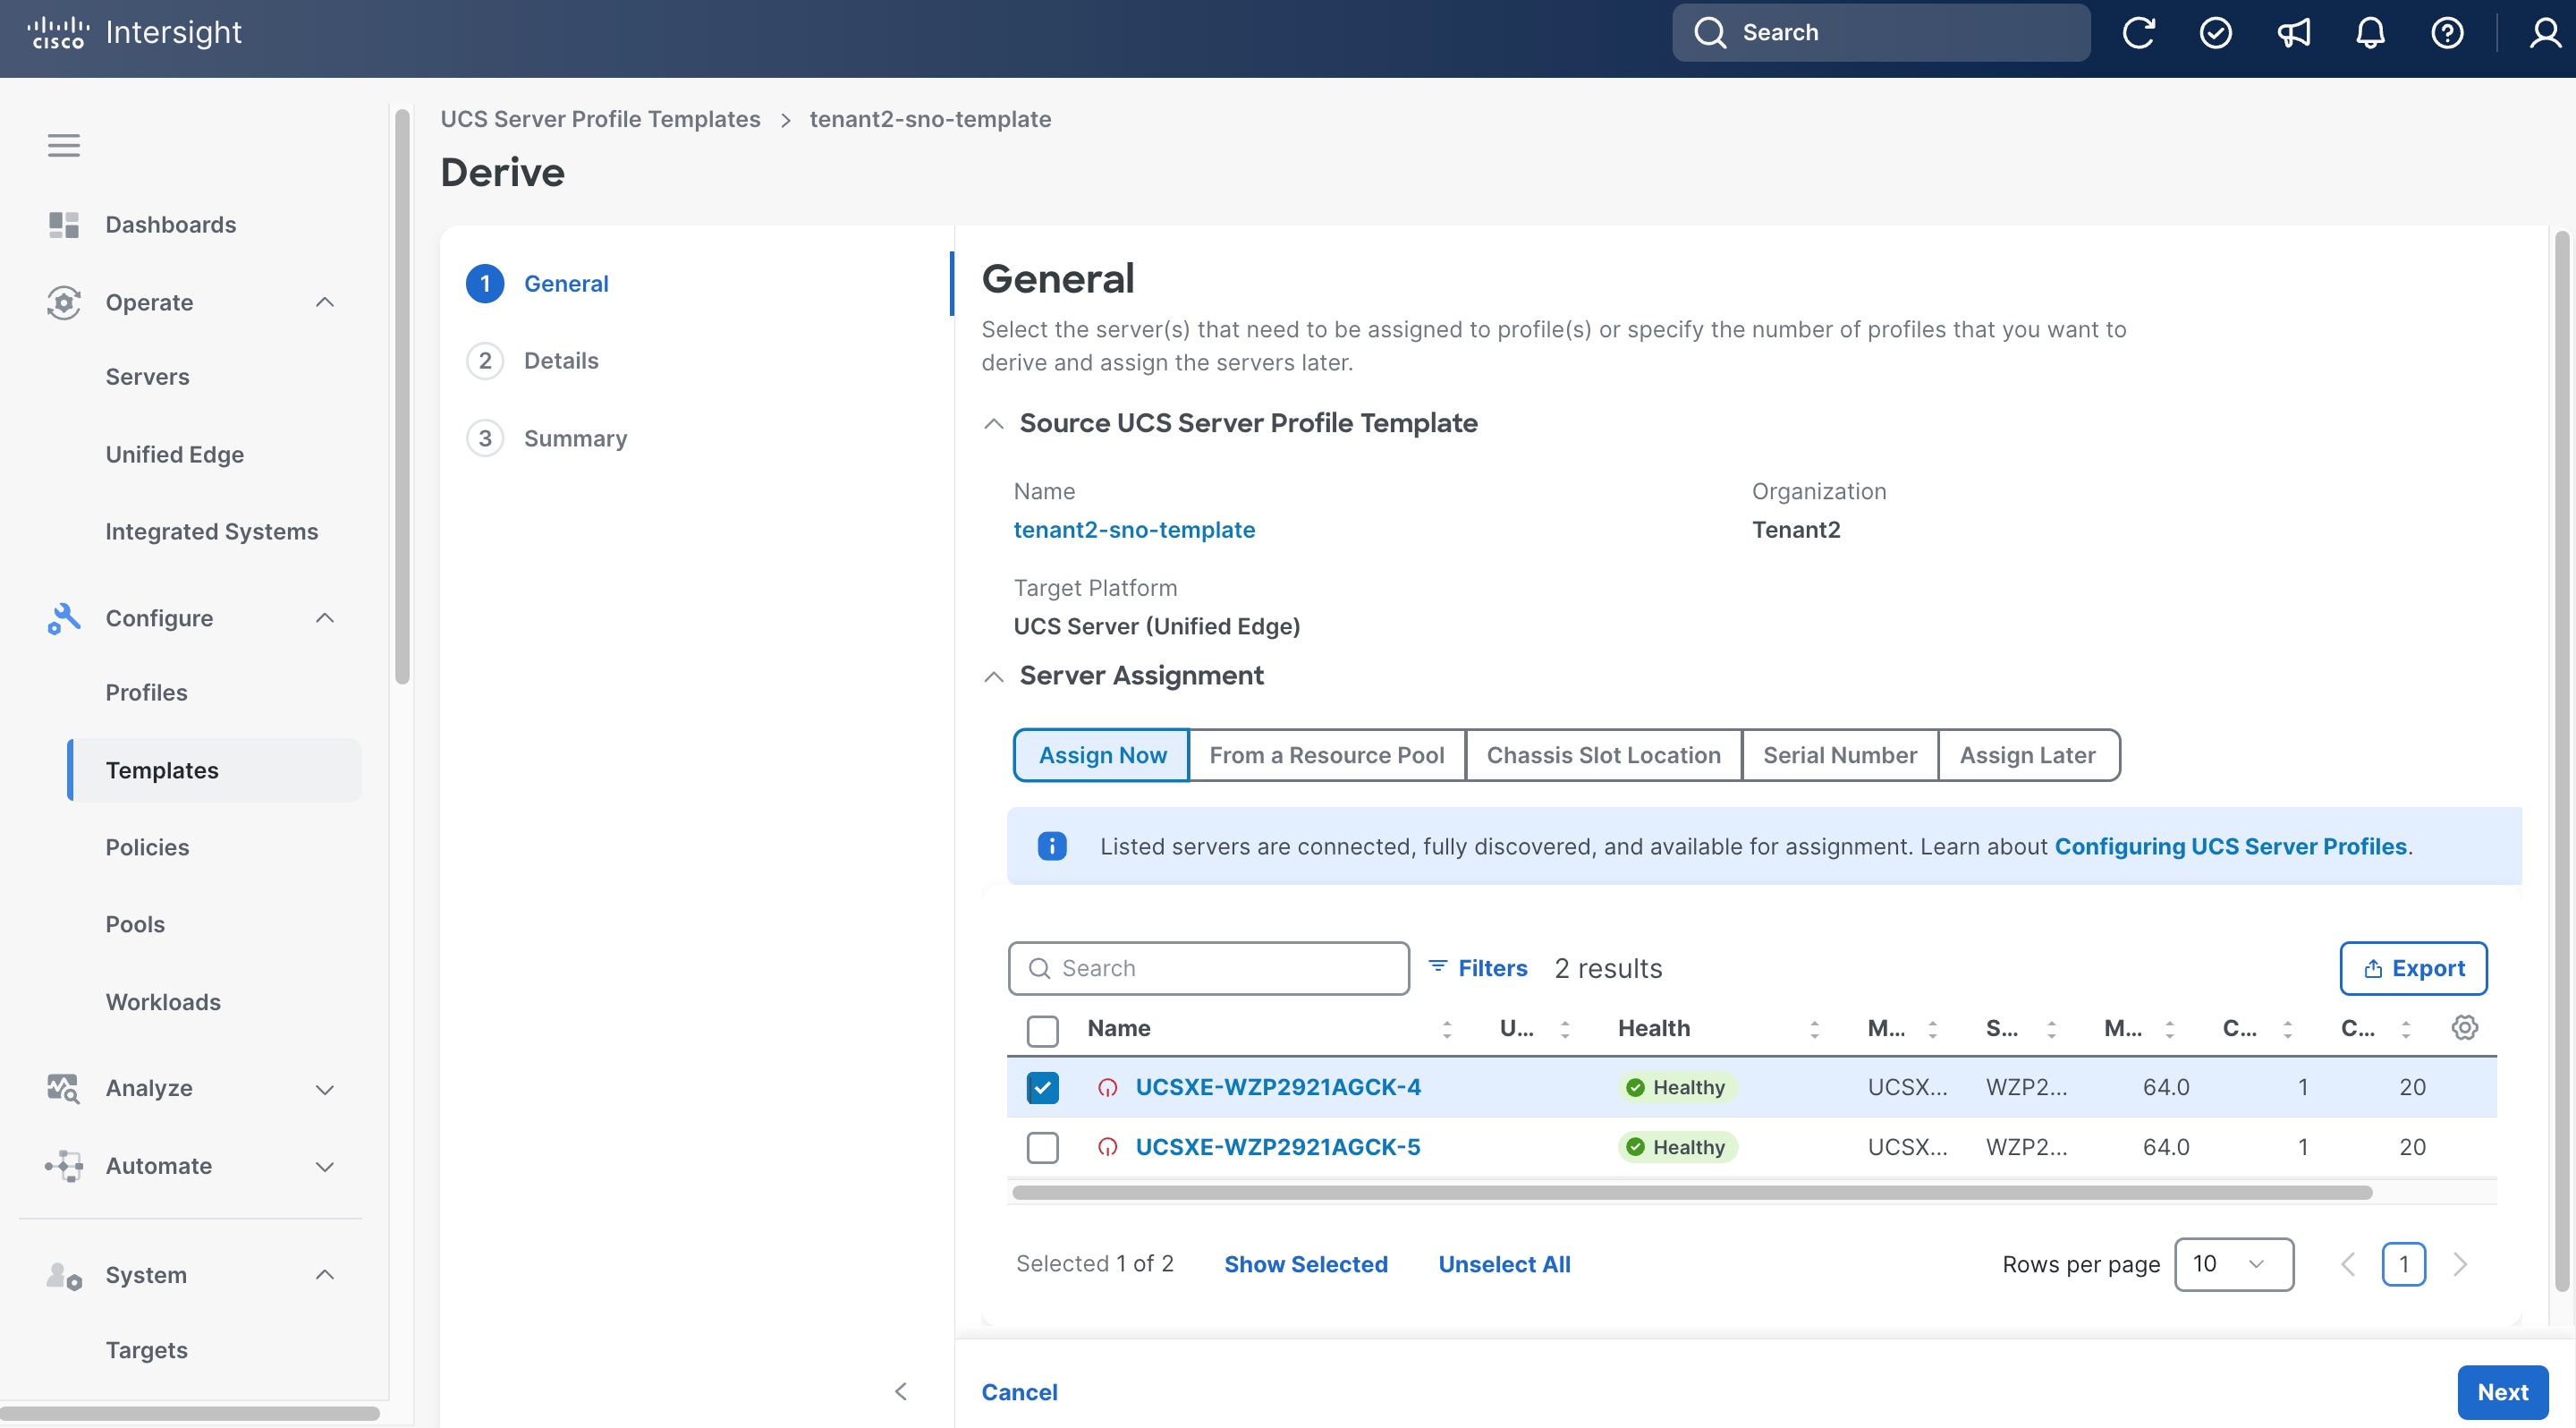The image size is (2576, 1428).
Task: Click the Cisco Intersight logo
Action: (135, 32)
